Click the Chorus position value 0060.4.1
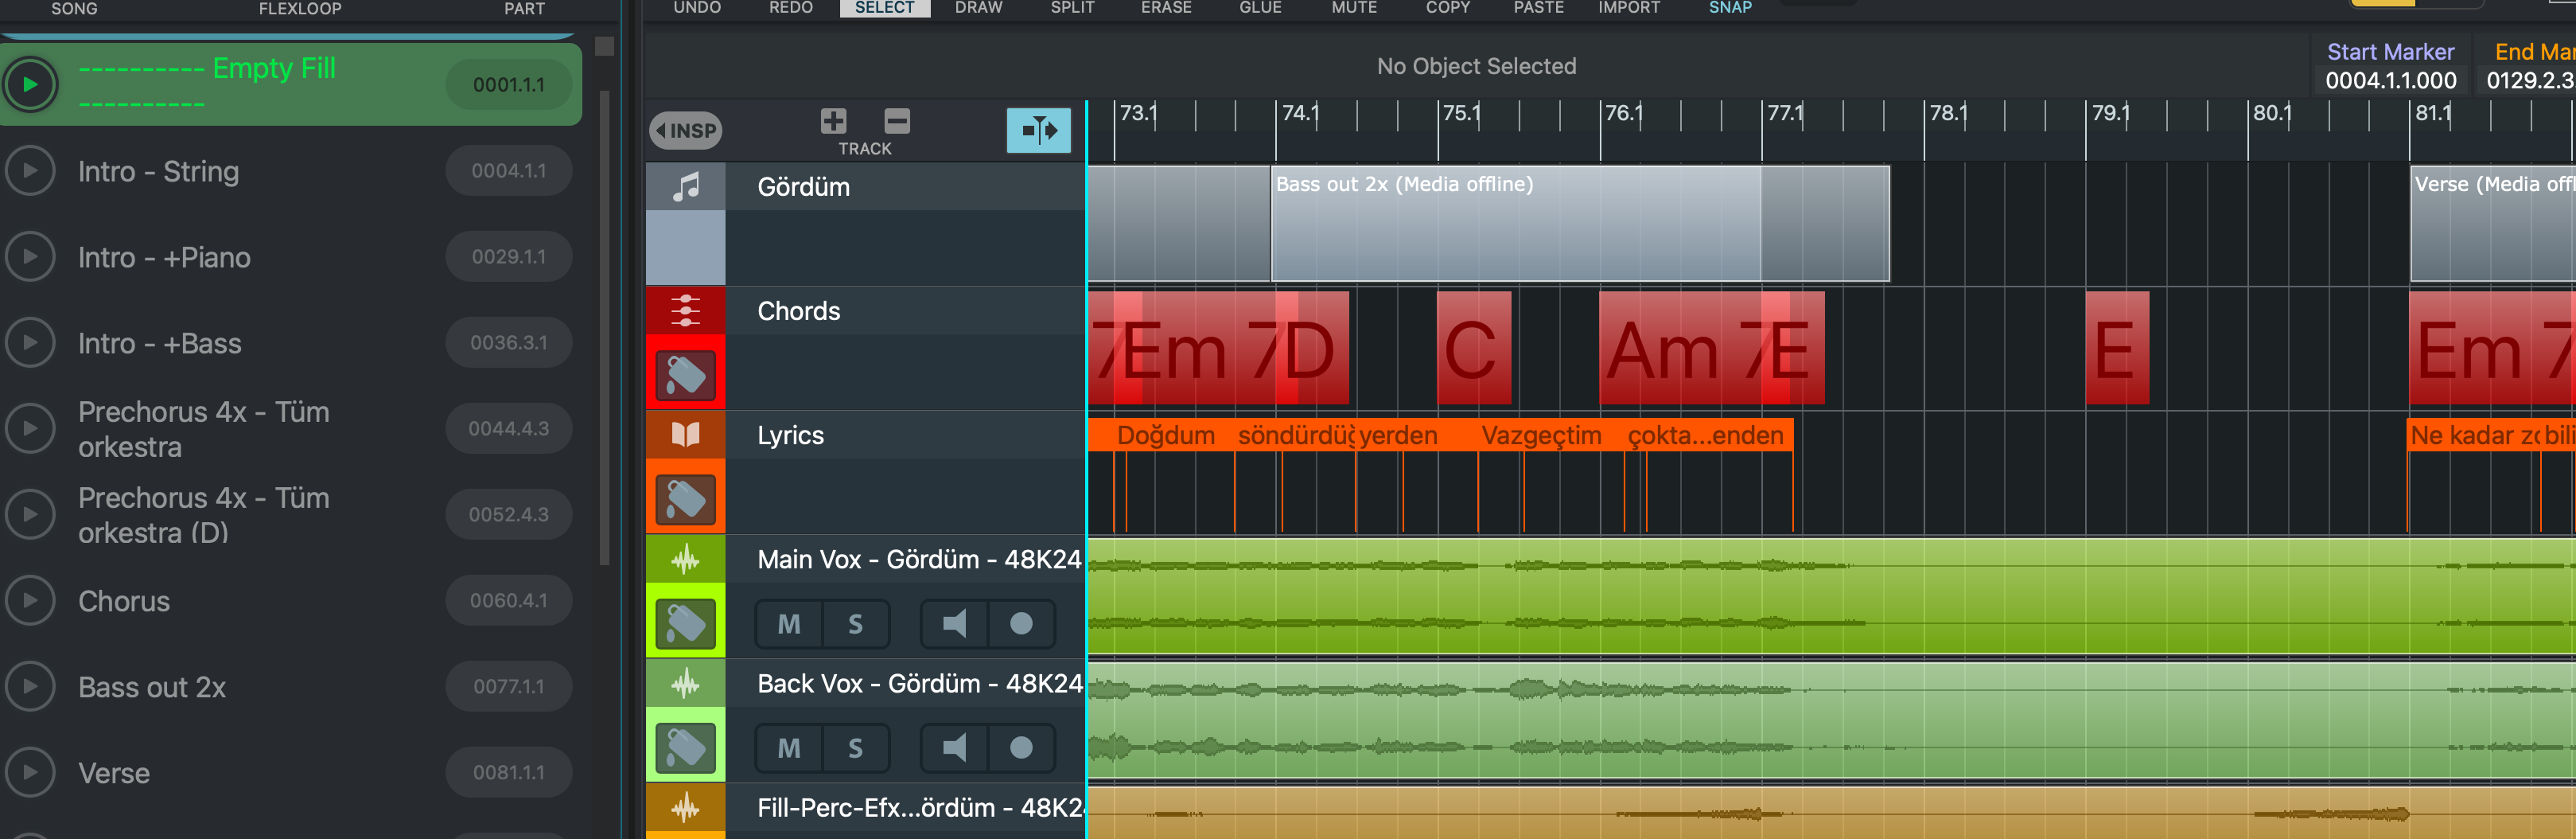The width and height of the screenshot is (2576, 839). click(x=509, y=601)
